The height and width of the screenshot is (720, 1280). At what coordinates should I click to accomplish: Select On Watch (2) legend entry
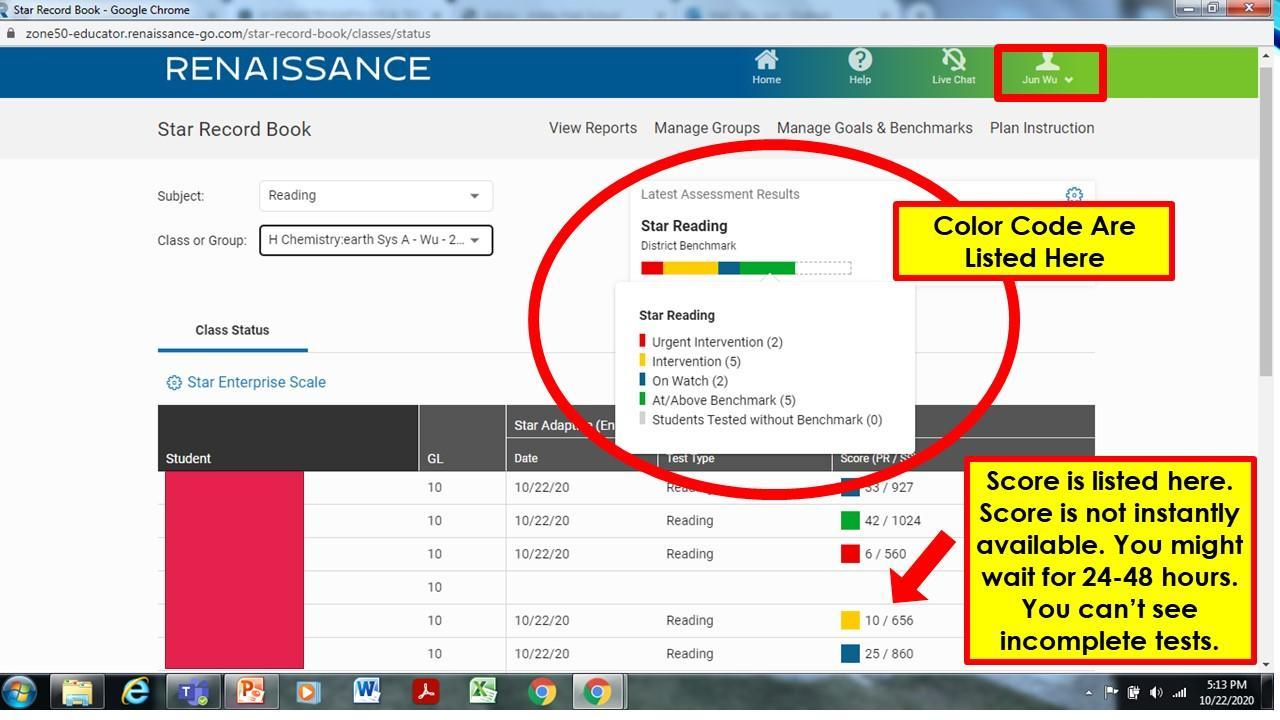(x=684, y=381)
